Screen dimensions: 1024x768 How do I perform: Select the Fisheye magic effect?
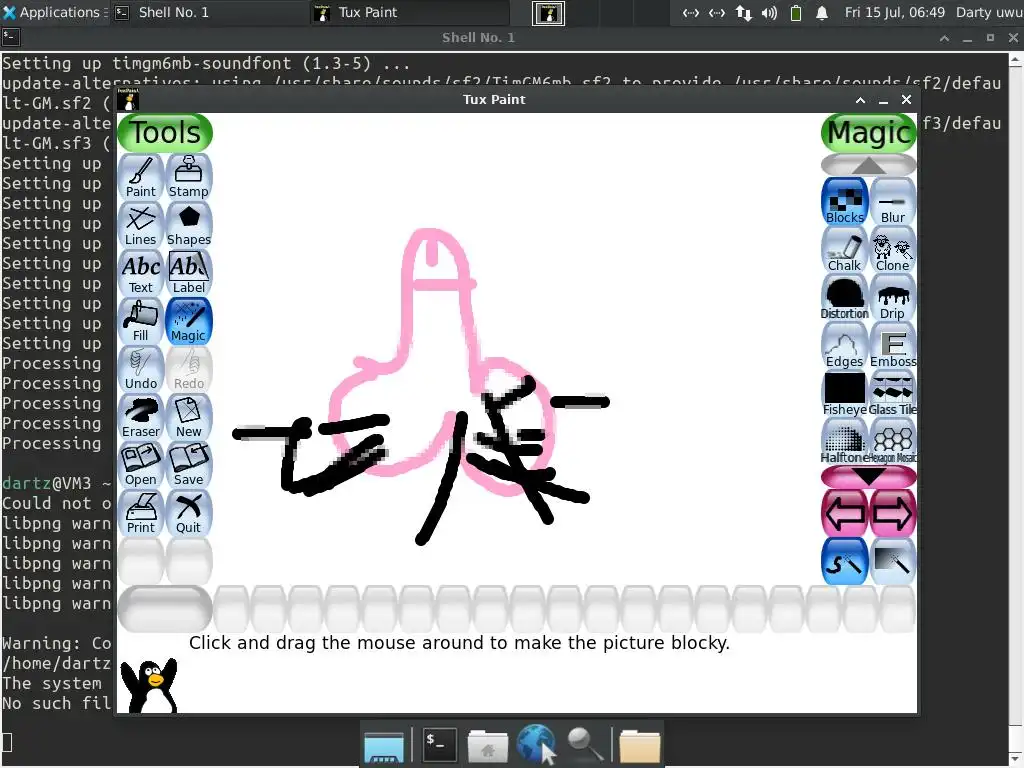tap(844, 394)
